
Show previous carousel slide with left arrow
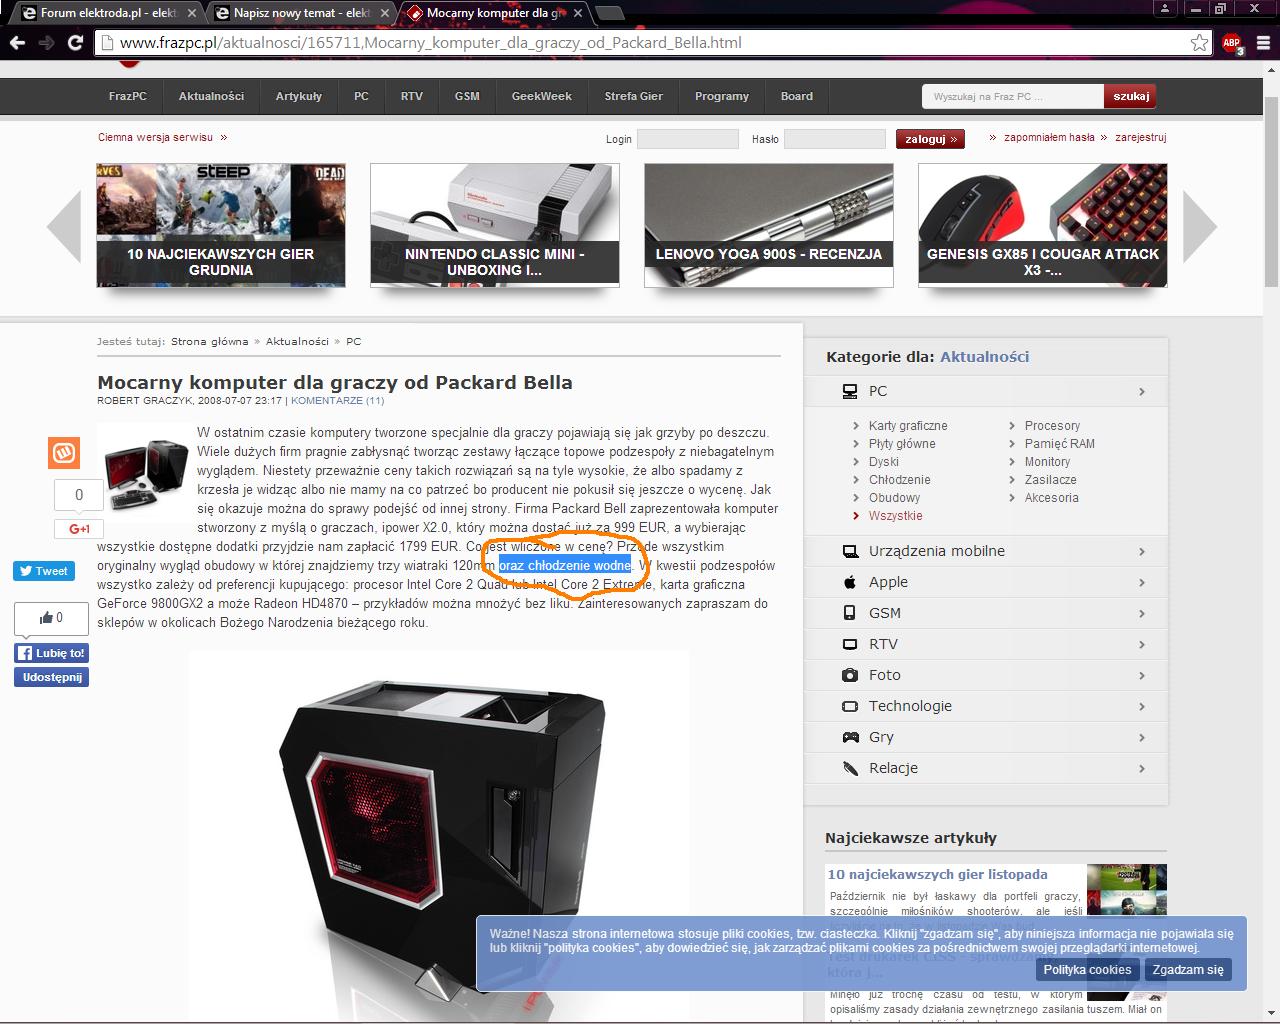65,226
